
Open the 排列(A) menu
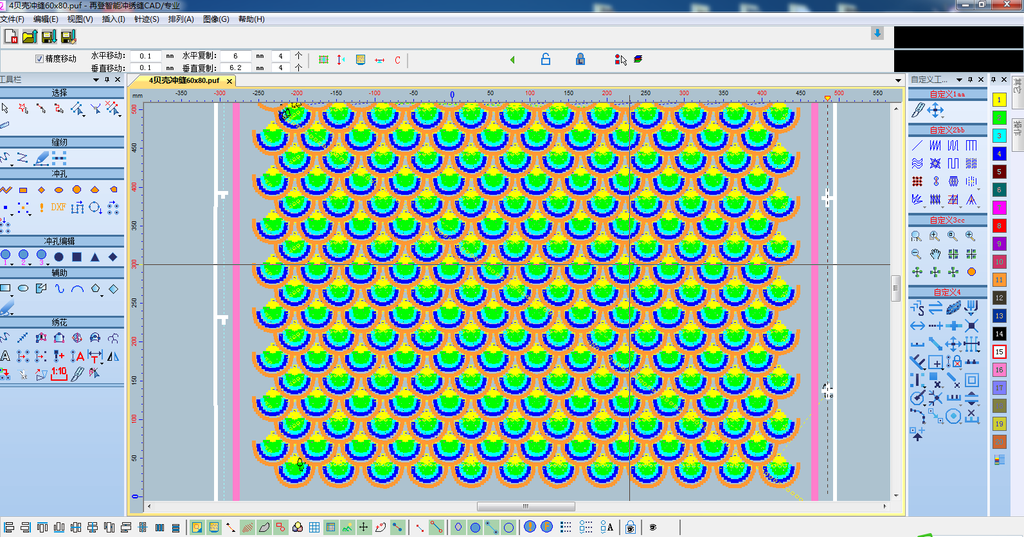click(182, 19)
